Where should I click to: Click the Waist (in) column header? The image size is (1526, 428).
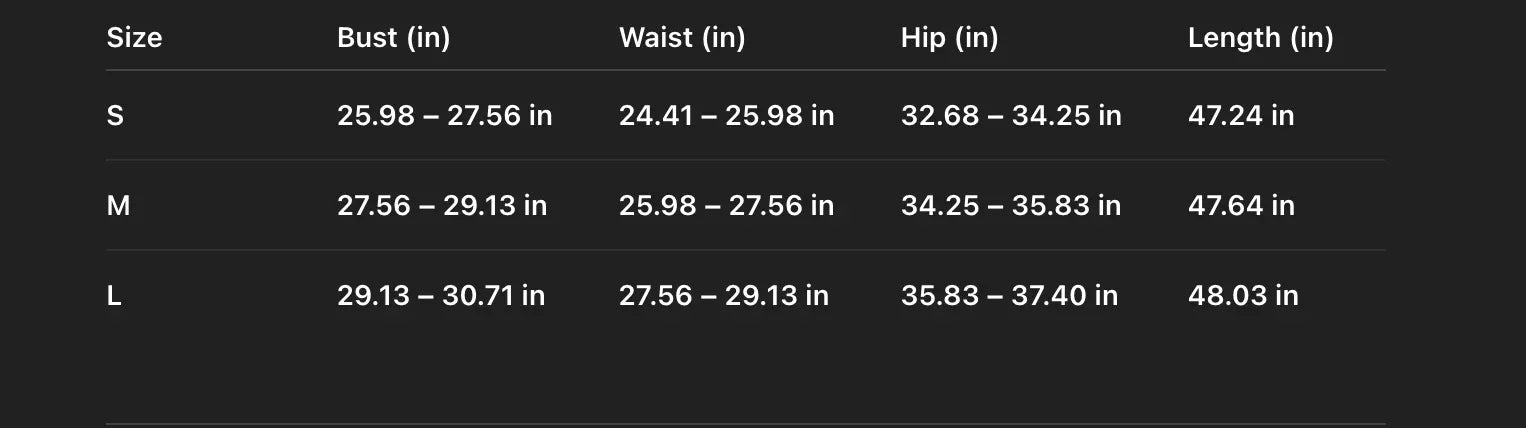coord(682,38)
